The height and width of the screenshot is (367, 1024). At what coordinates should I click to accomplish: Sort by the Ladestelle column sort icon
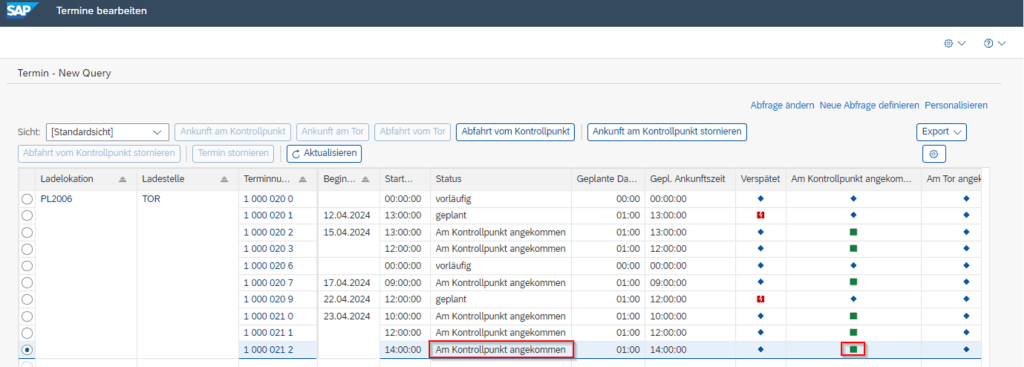click(224, 179)
